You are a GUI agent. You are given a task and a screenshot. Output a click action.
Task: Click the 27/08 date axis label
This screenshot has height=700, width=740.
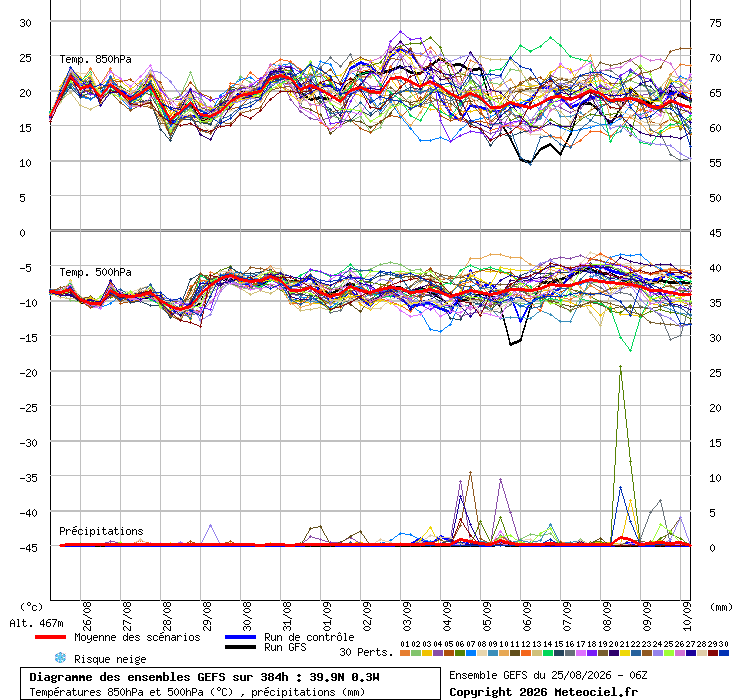[127, 616]
